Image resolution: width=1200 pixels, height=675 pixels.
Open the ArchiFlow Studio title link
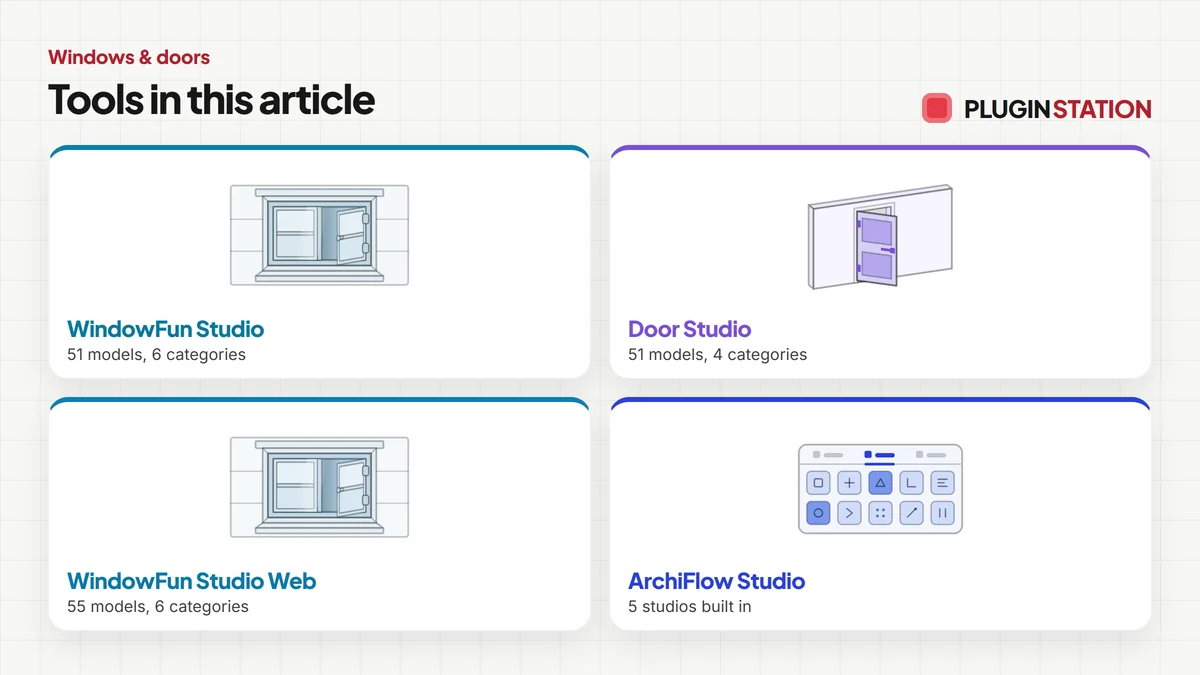(716, 581)
